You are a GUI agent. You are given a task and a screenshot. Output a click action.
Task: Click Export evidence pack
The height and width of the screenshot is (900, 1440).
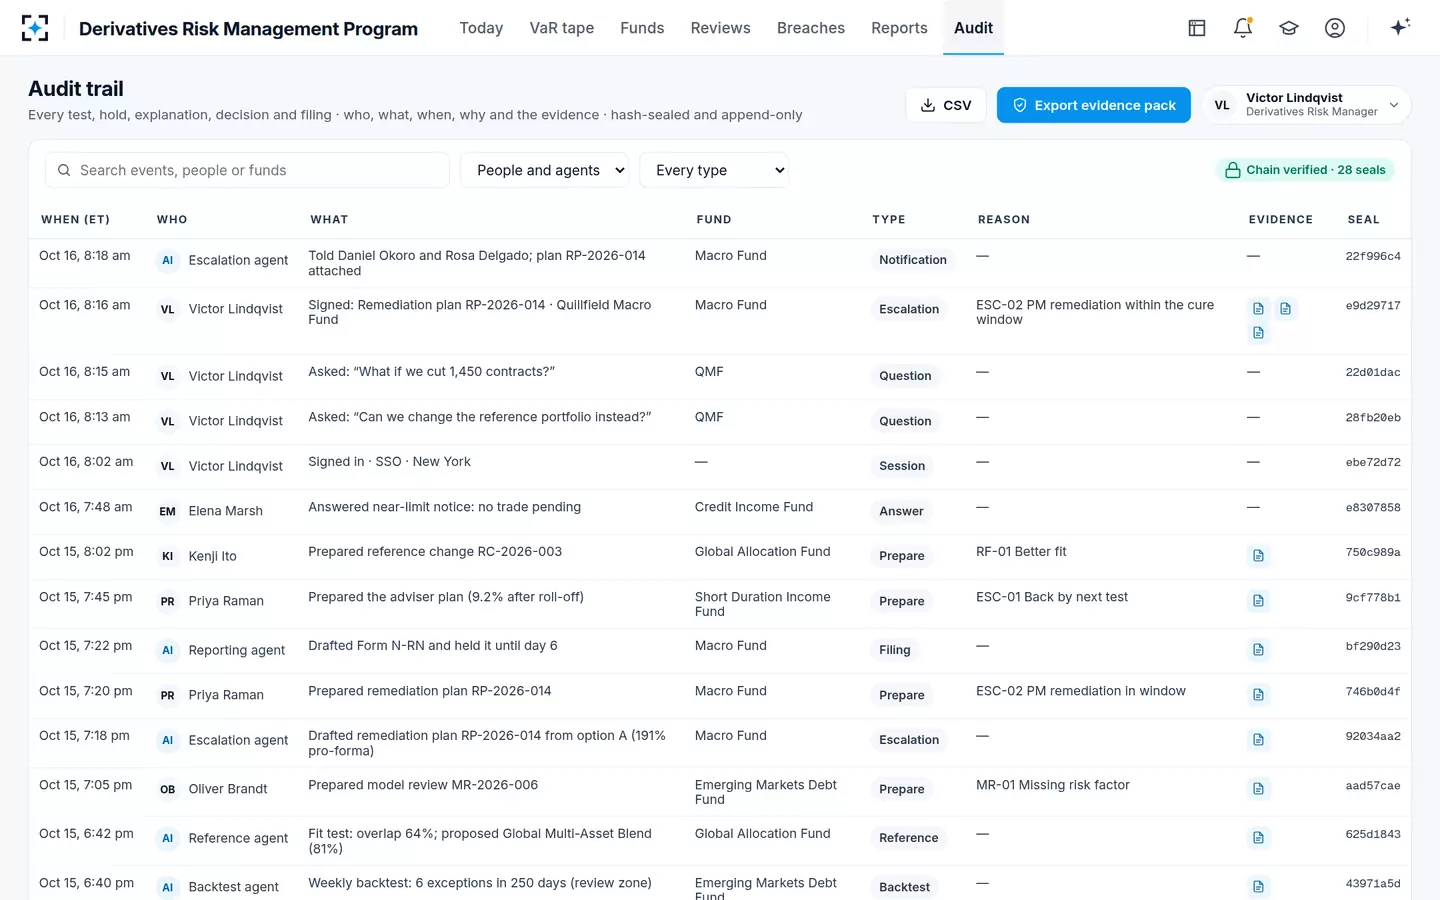pos(1094,105)
